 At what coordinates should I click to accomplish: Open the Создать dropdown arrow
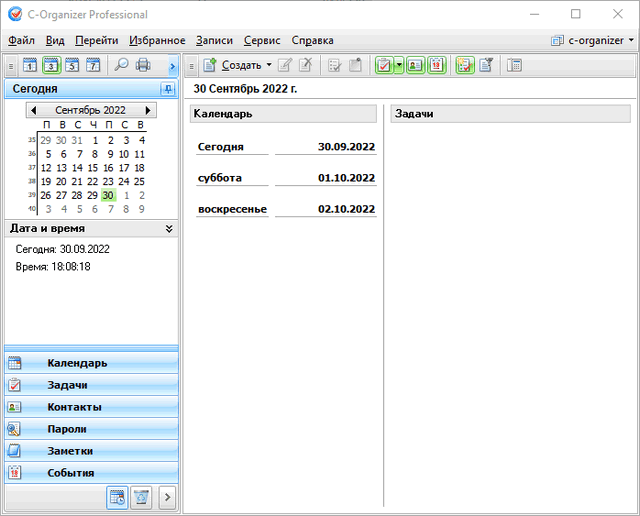click(269, 66)
